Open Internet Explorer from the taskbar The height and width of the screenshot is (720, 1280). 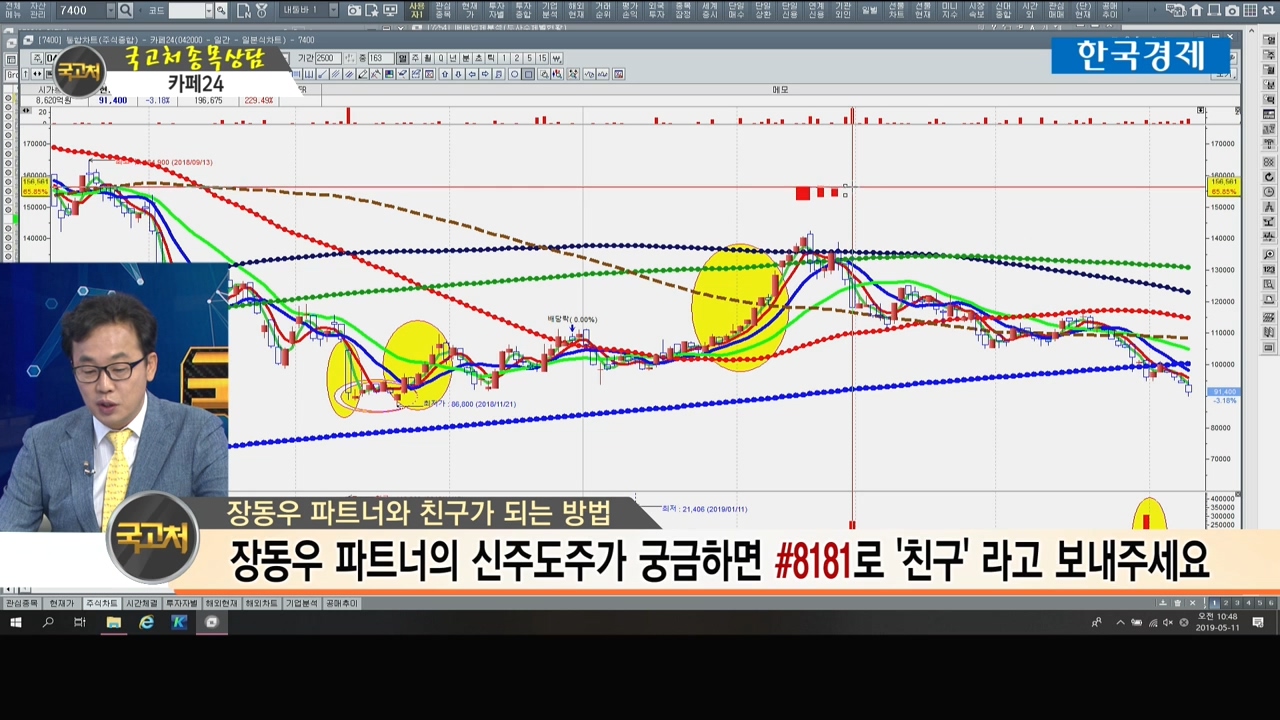pos(146,622)
